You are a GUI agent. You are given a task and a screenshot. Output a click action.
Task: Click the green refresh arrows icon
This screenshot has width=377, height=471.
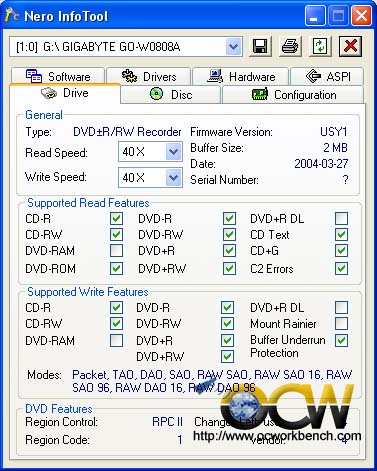[320, 46]
